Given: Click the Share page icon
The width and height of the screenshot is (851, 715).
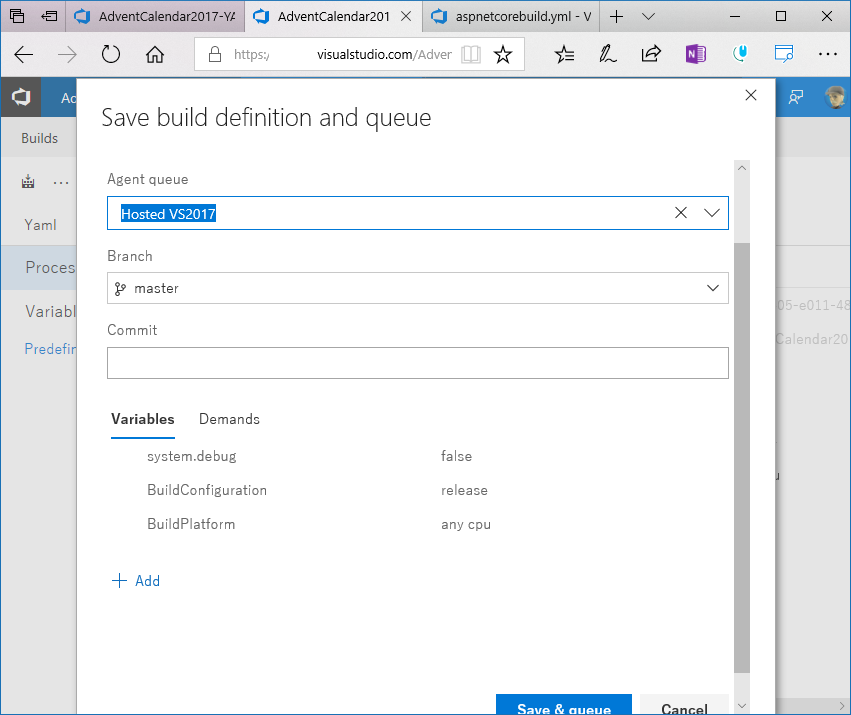Looking at the screenshot, I should coord(651,54).
